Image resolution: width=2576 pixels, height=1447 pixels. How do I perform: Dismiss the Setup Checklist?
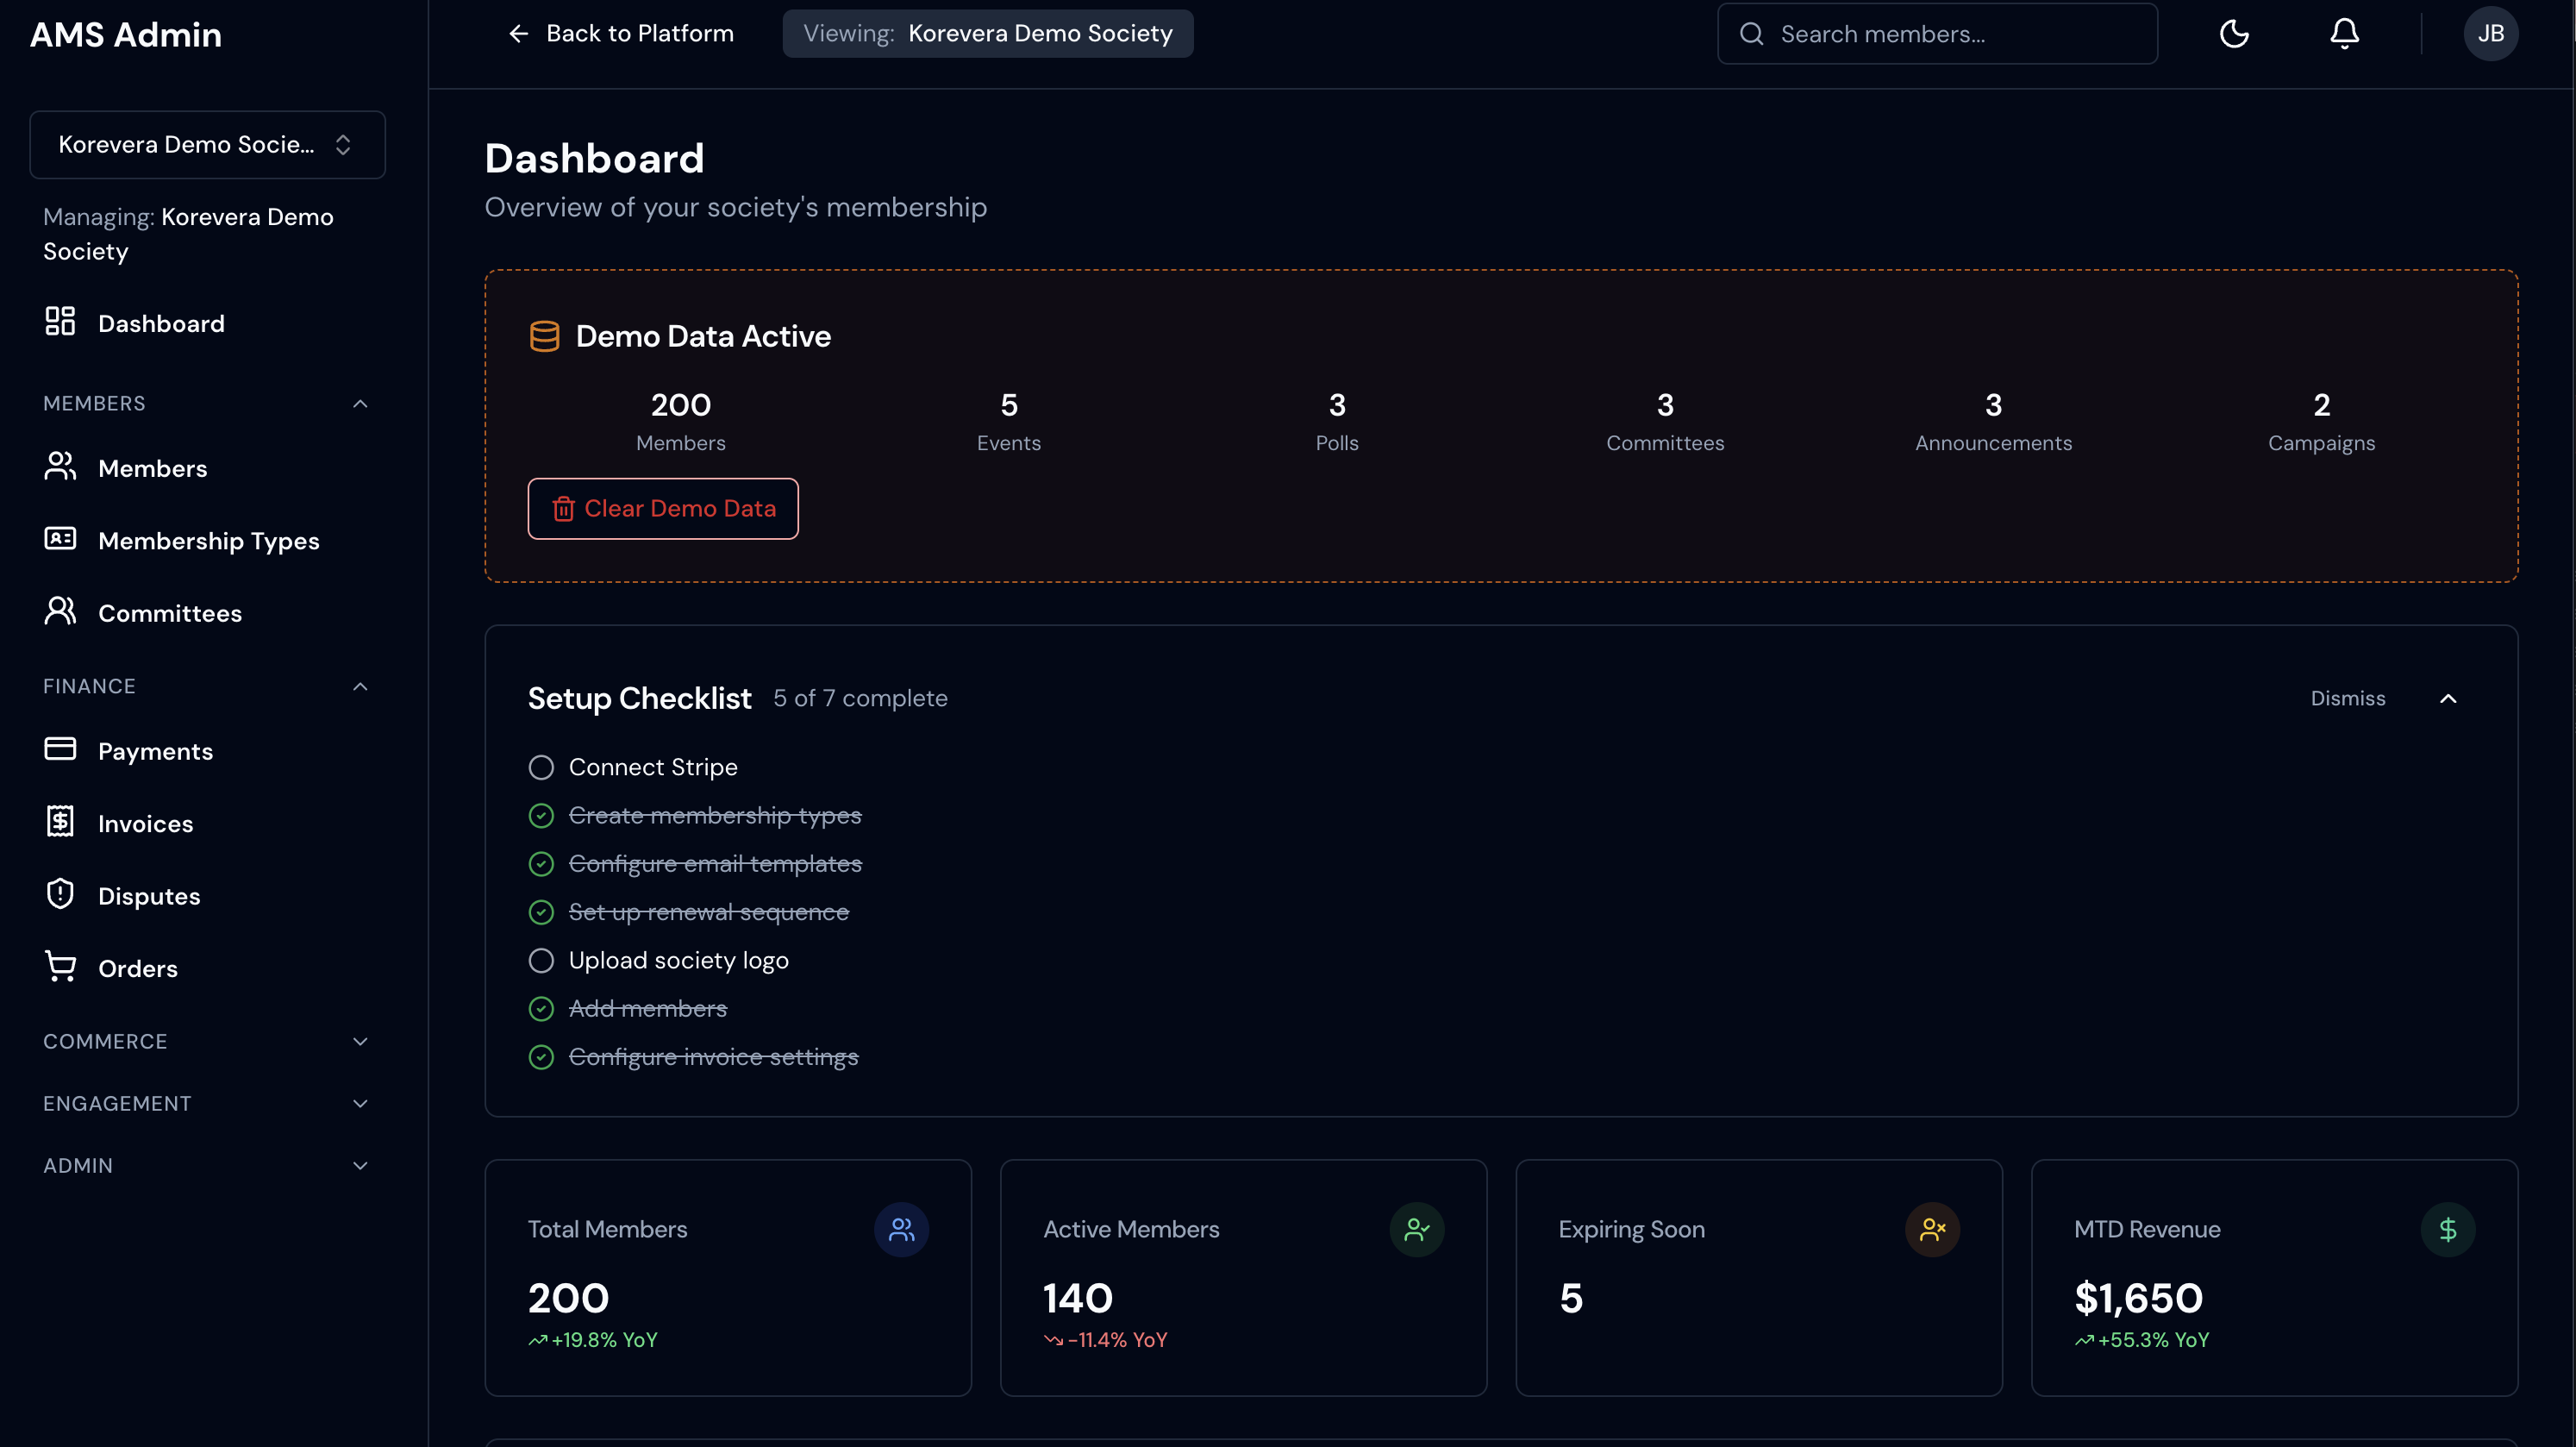pos(2347,698)
